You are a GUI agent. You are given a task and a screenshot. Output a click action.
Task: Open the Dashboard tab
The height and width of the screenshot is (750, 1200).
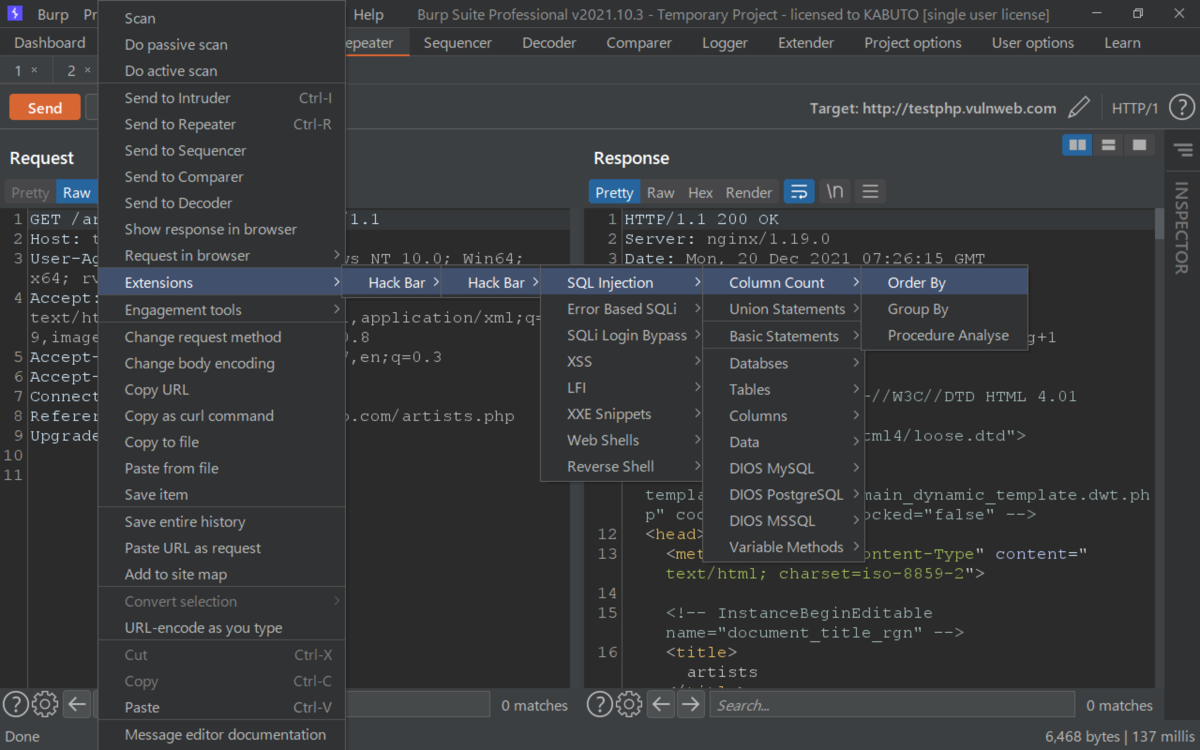tap(50, 43)
